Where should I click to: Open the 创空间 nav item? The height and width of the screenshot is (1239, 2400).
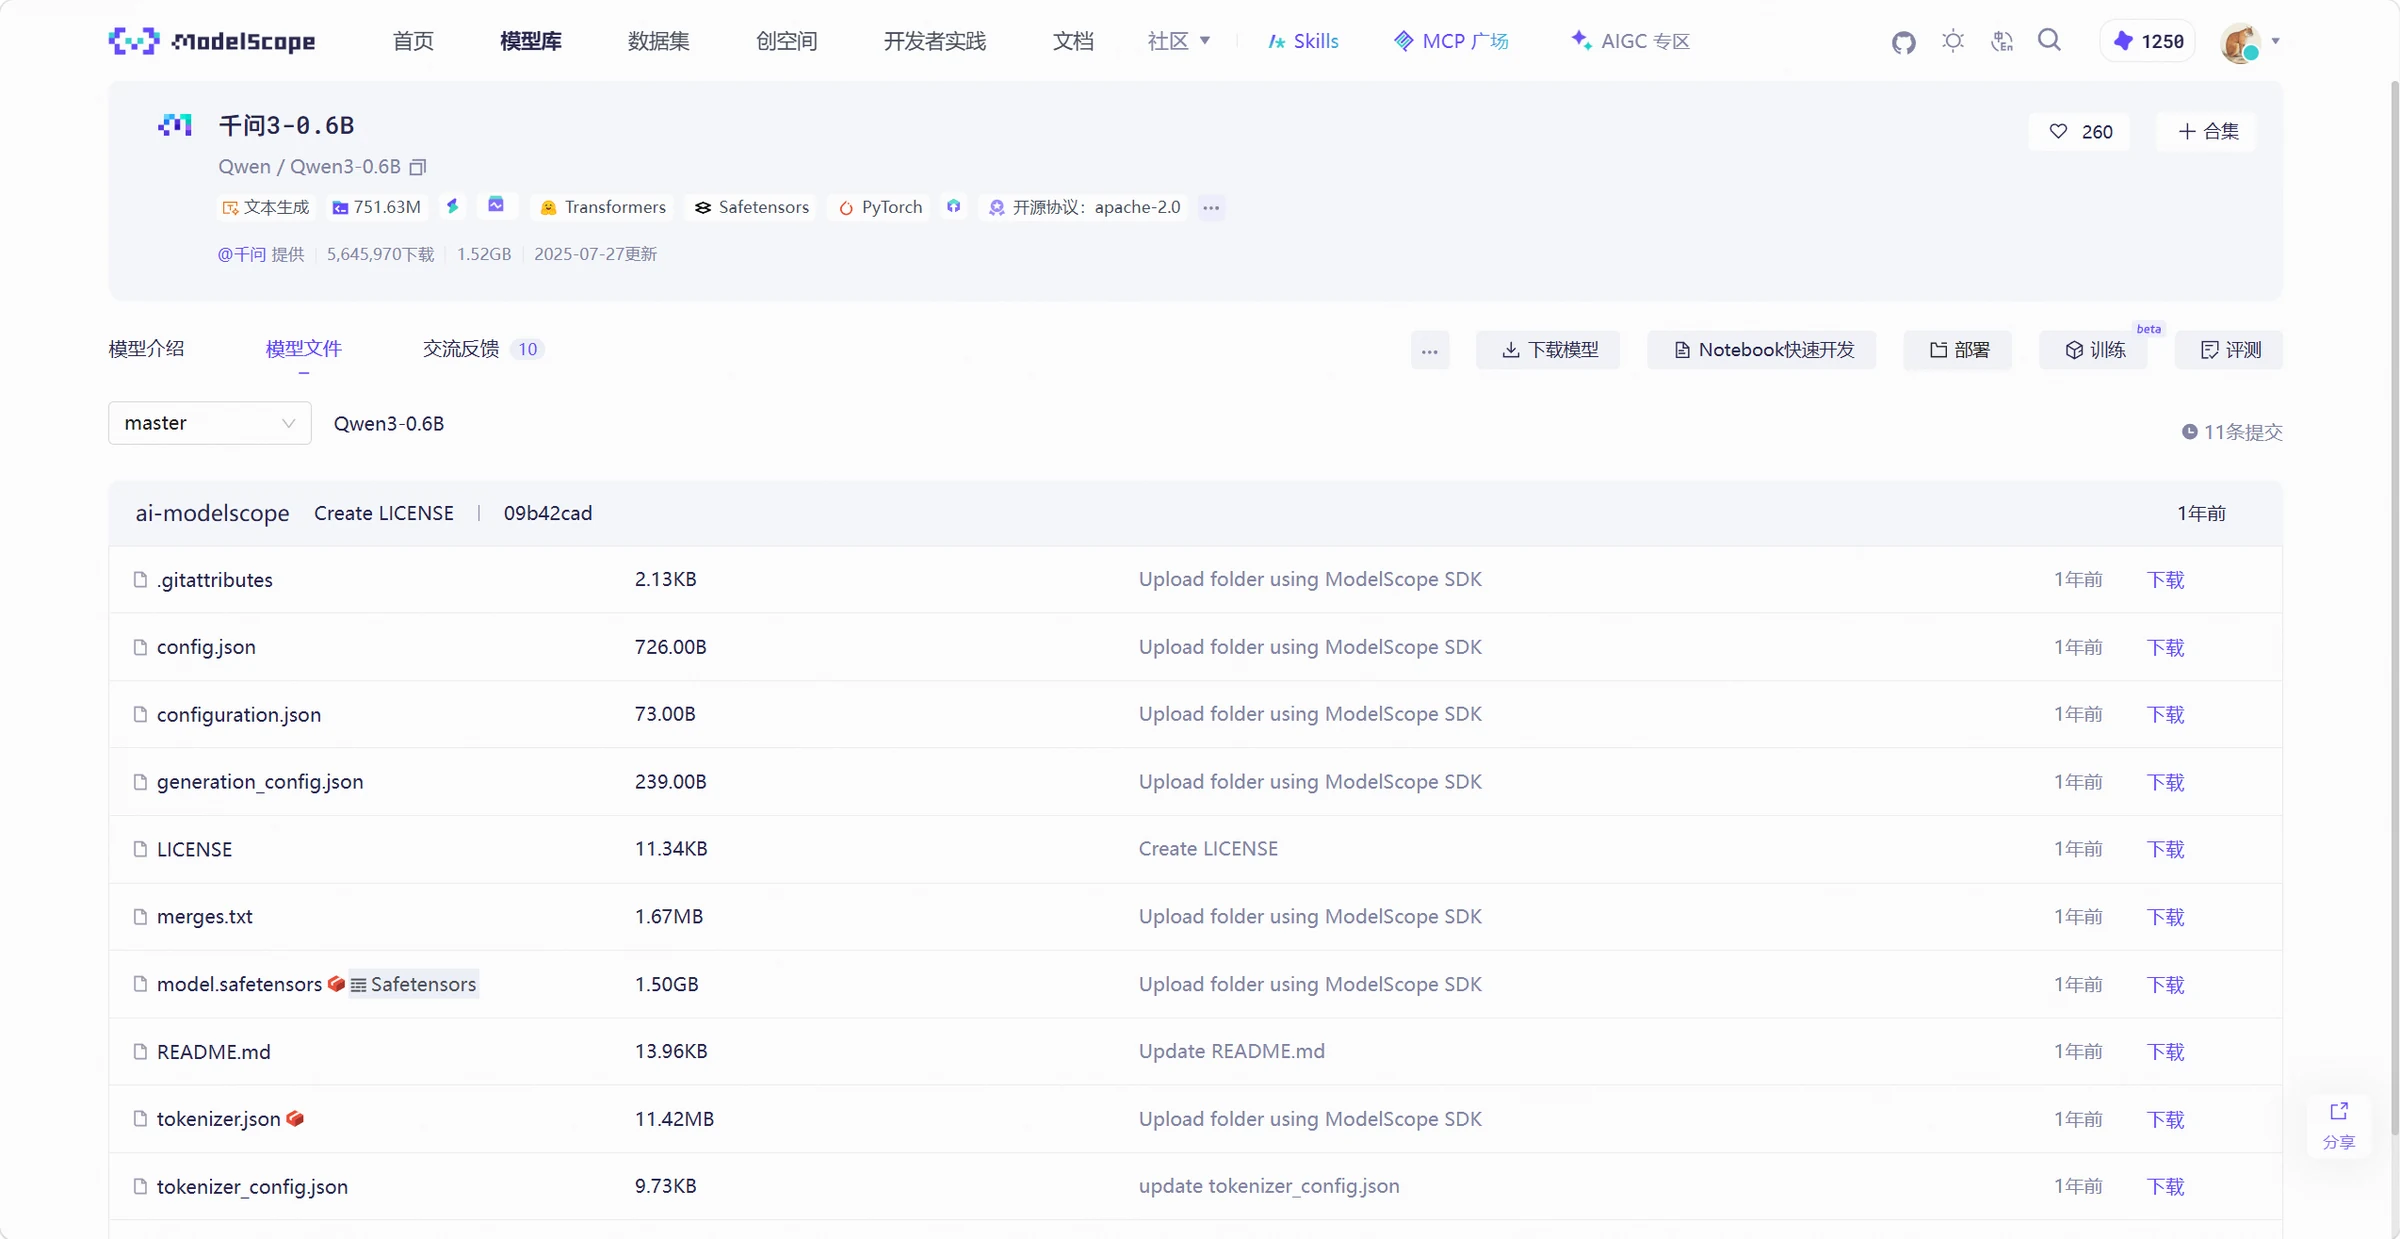tap(787, 41)
